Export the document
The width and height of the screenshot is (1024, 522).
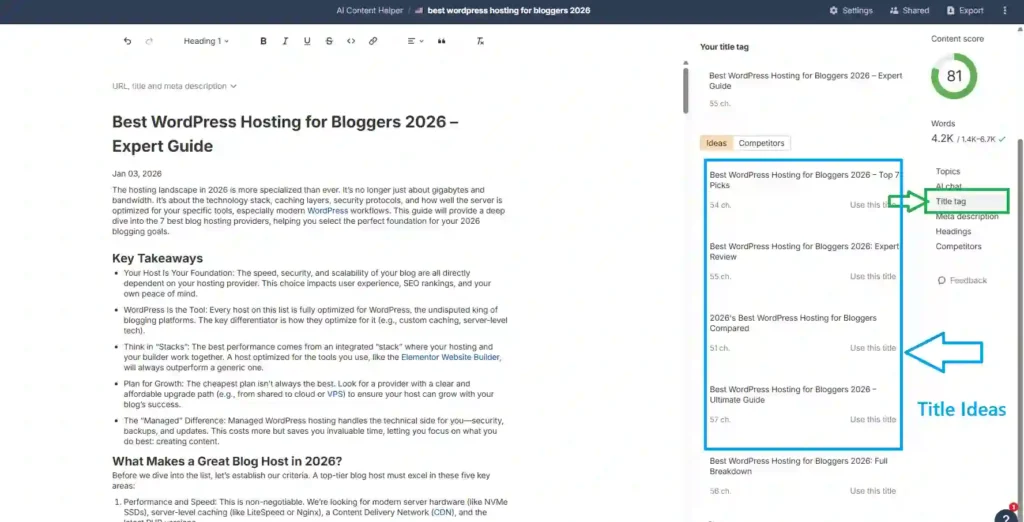[965, 10]
